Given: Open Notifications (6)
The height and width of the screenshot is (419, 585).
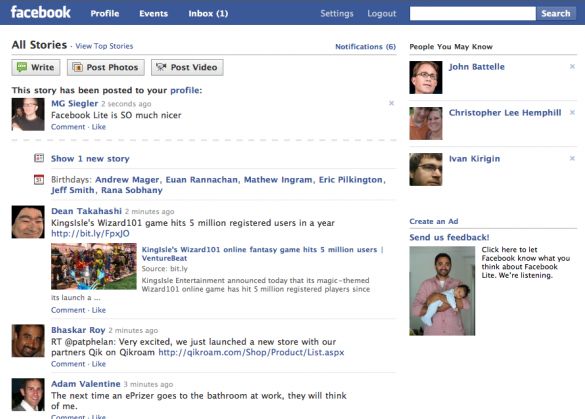Looking at the screenshot, I should pos(365,47).
